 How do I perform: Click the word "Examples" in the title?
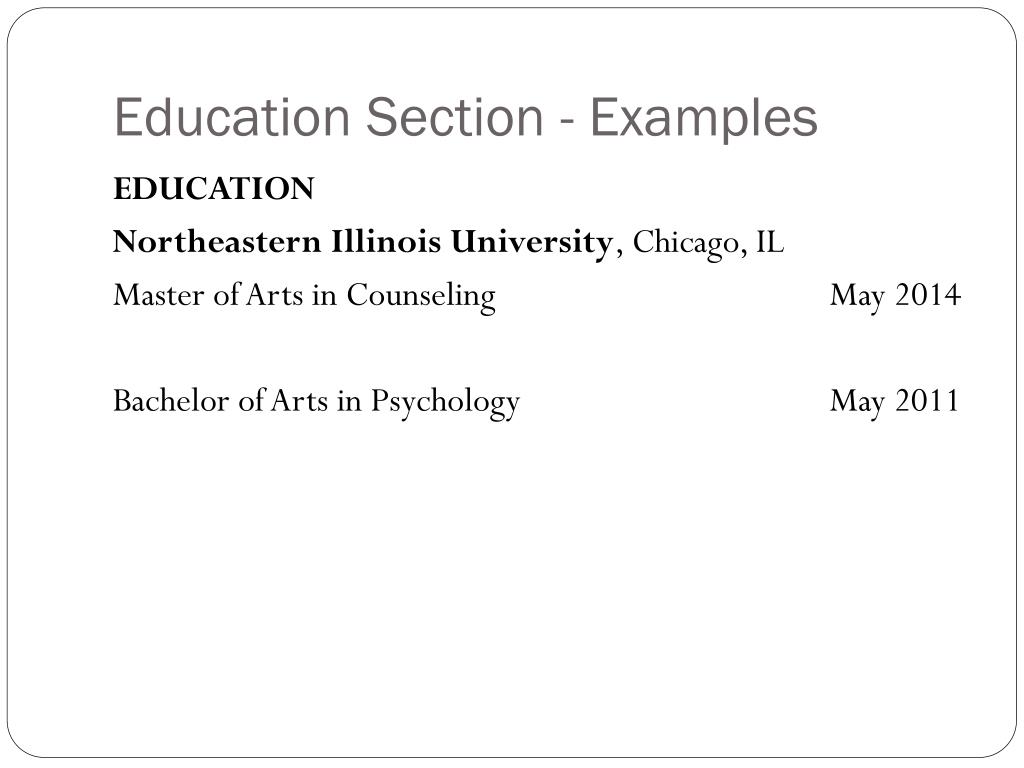point(704,120)
